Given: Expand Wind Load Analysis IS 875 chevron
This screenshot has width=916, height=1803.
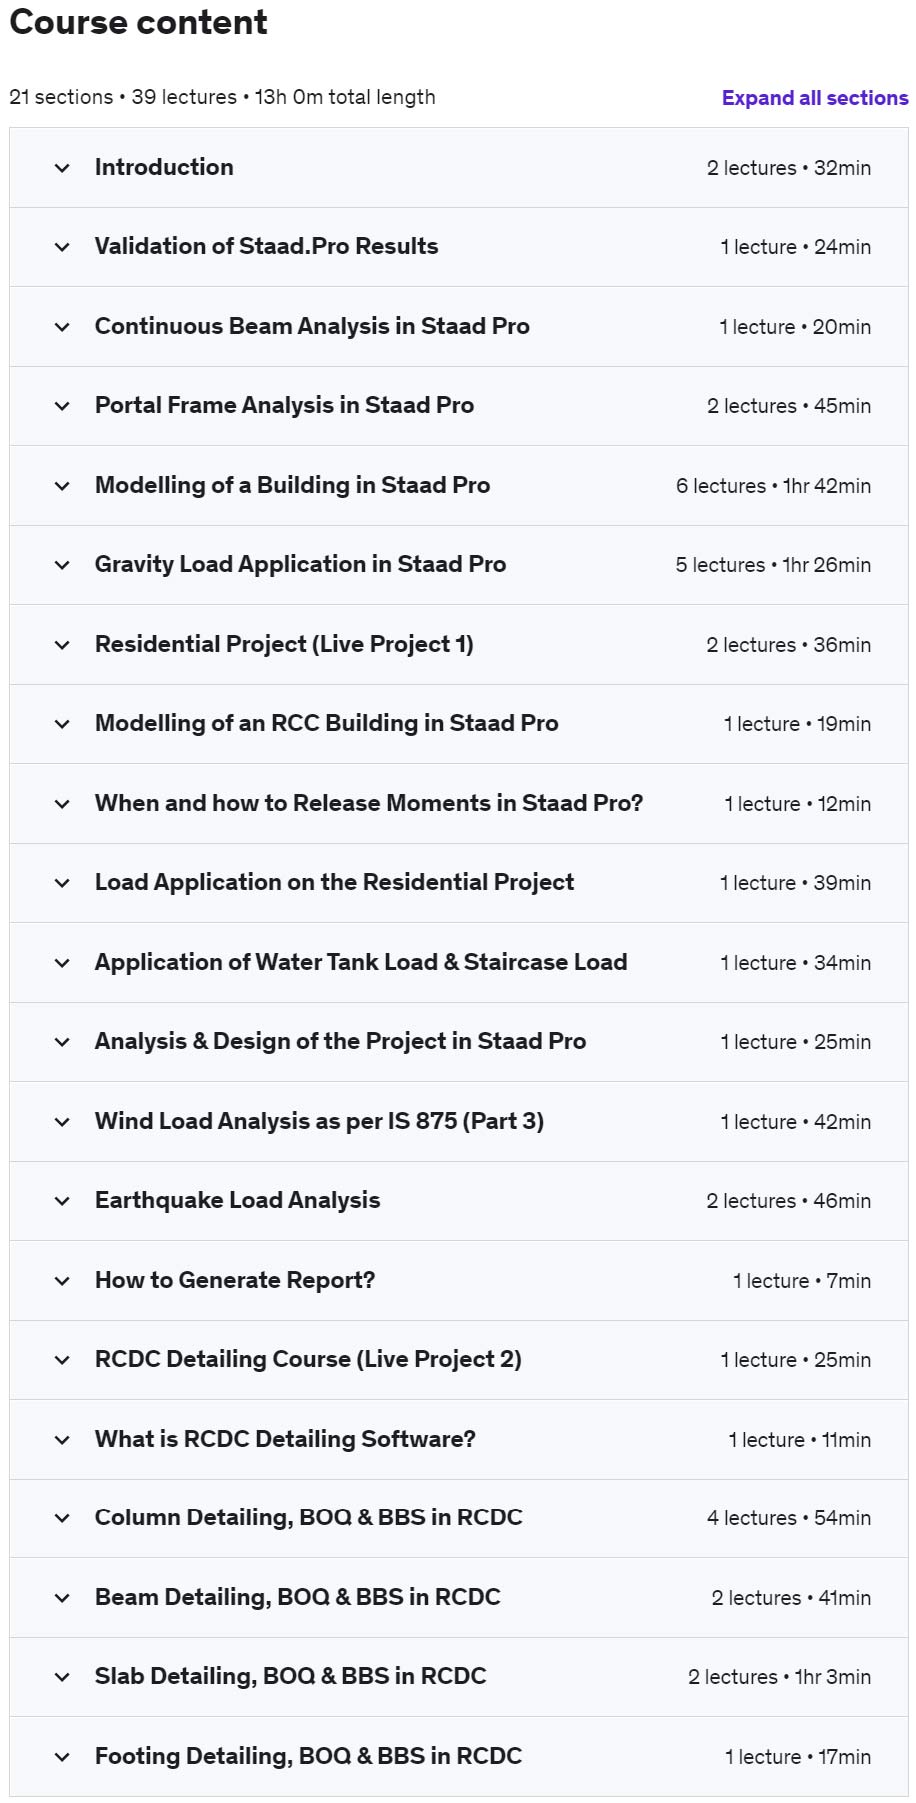Looking at the screenshot, I should coord(62,1122).
